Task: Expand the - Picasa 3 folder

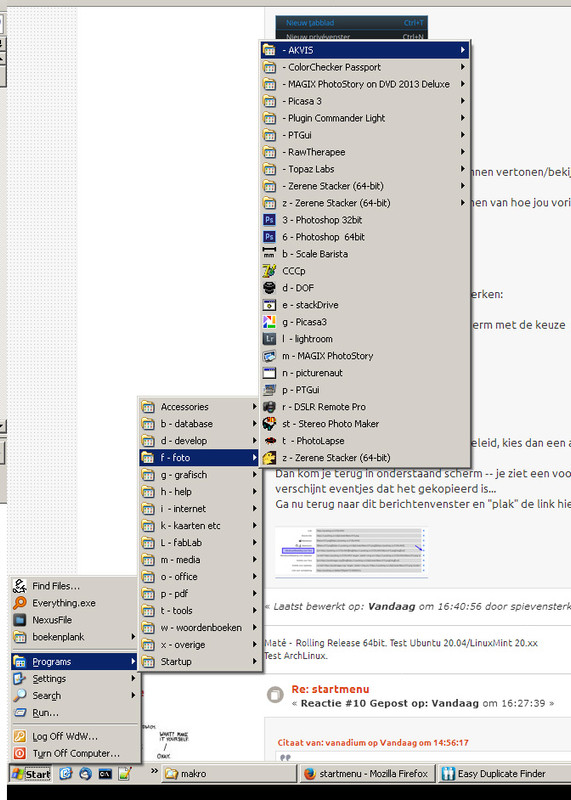Action: click(365, 101)
